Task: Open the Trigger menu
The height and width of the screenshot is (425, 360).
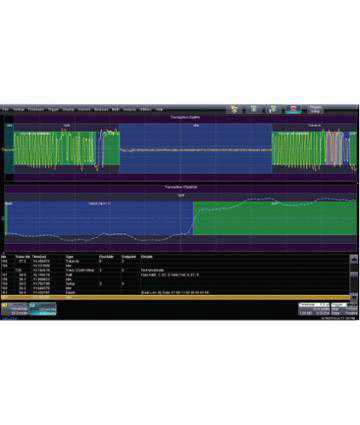Action: pos(53,110)
